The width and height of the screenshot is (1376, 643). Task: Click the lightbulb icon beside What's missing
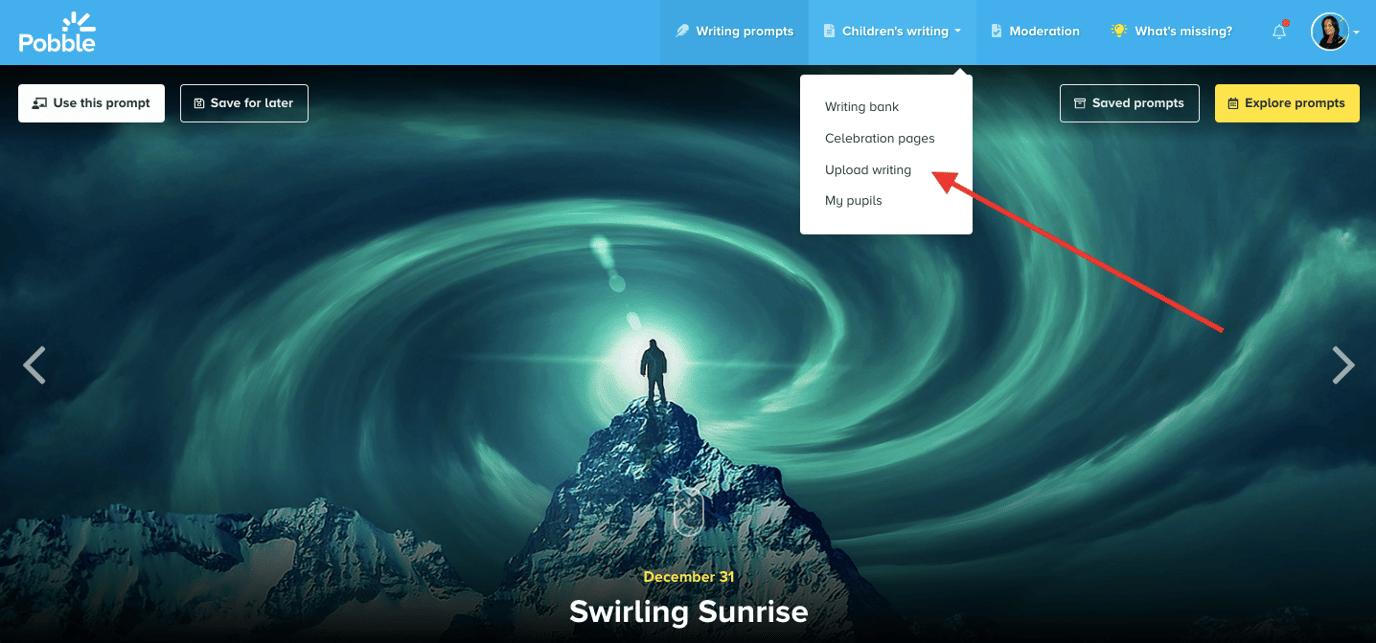pyautogui.click(x=1119, y=31)
